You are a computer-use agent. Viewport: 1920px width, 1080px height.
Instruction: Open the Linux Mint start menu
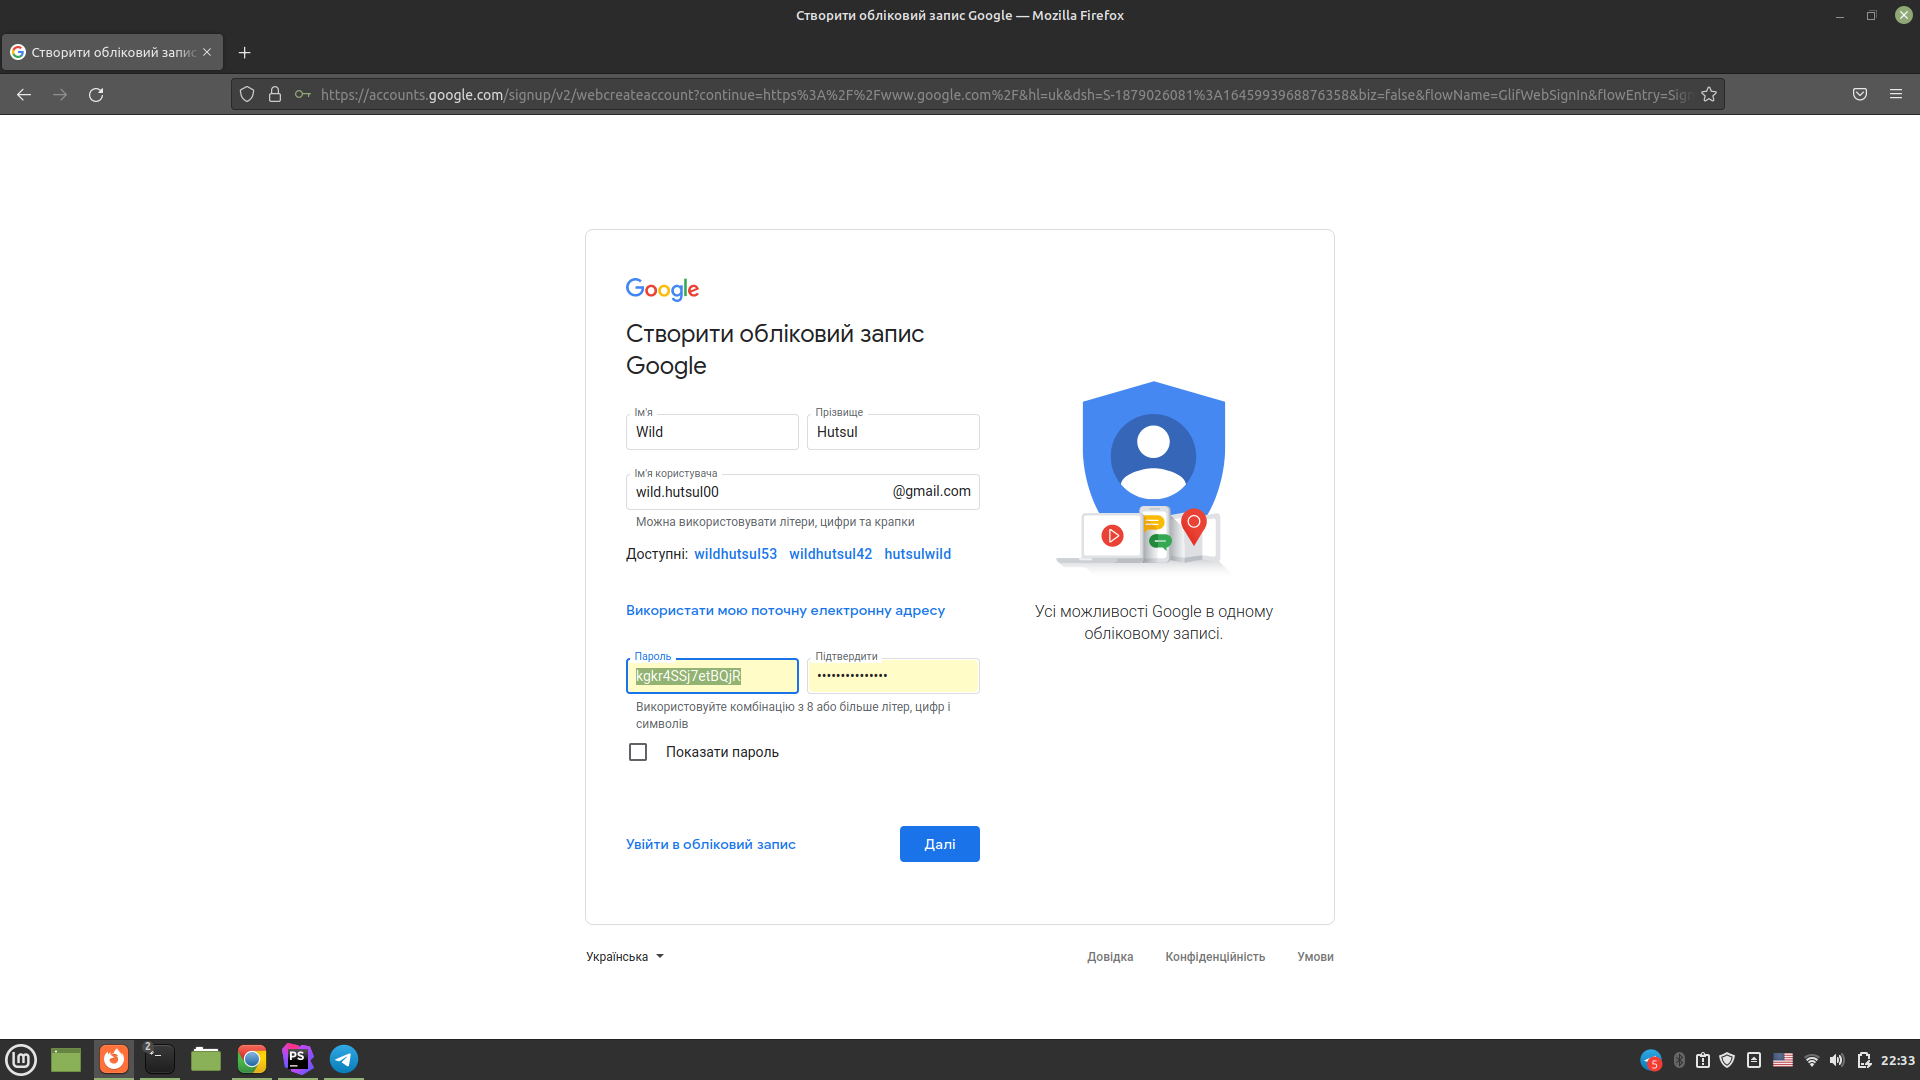pos(21,1059)
